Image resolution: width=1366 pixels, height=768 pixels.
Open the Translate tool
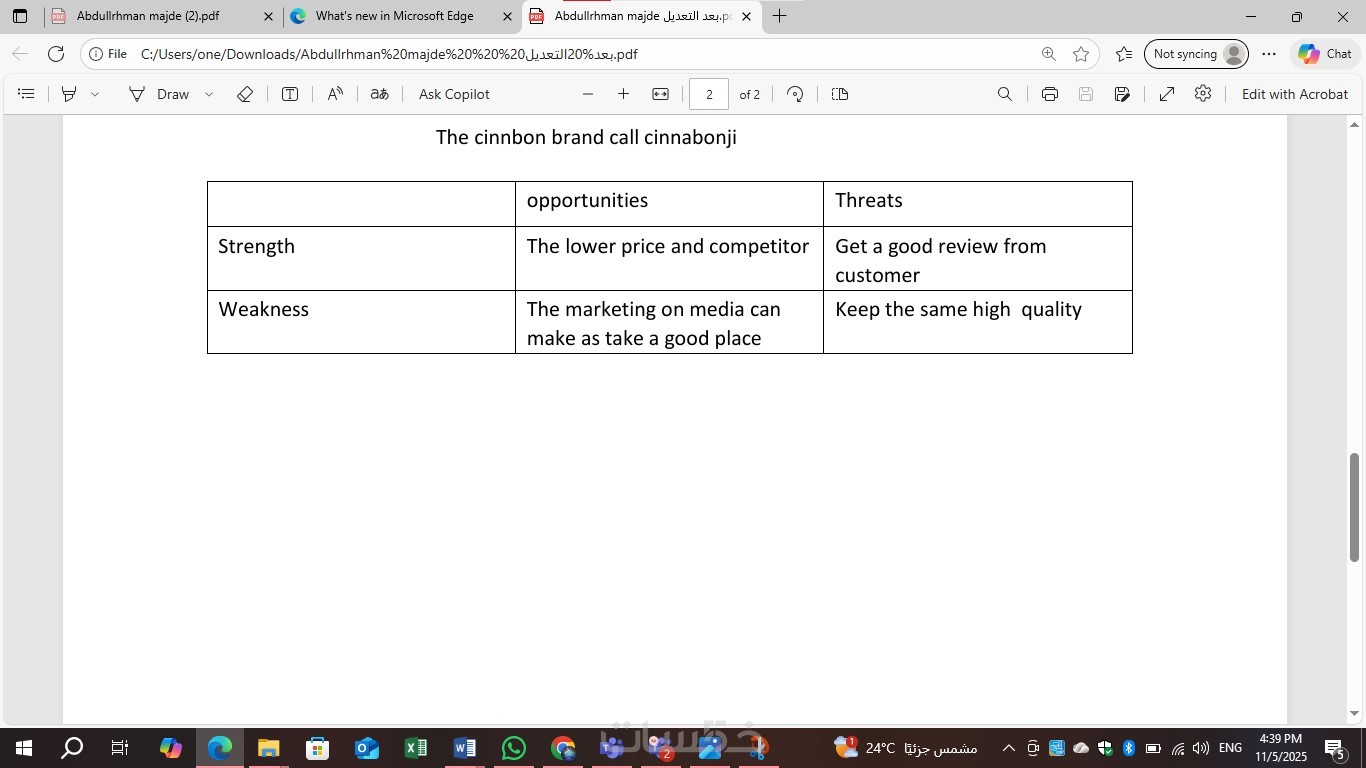(379, 94)
